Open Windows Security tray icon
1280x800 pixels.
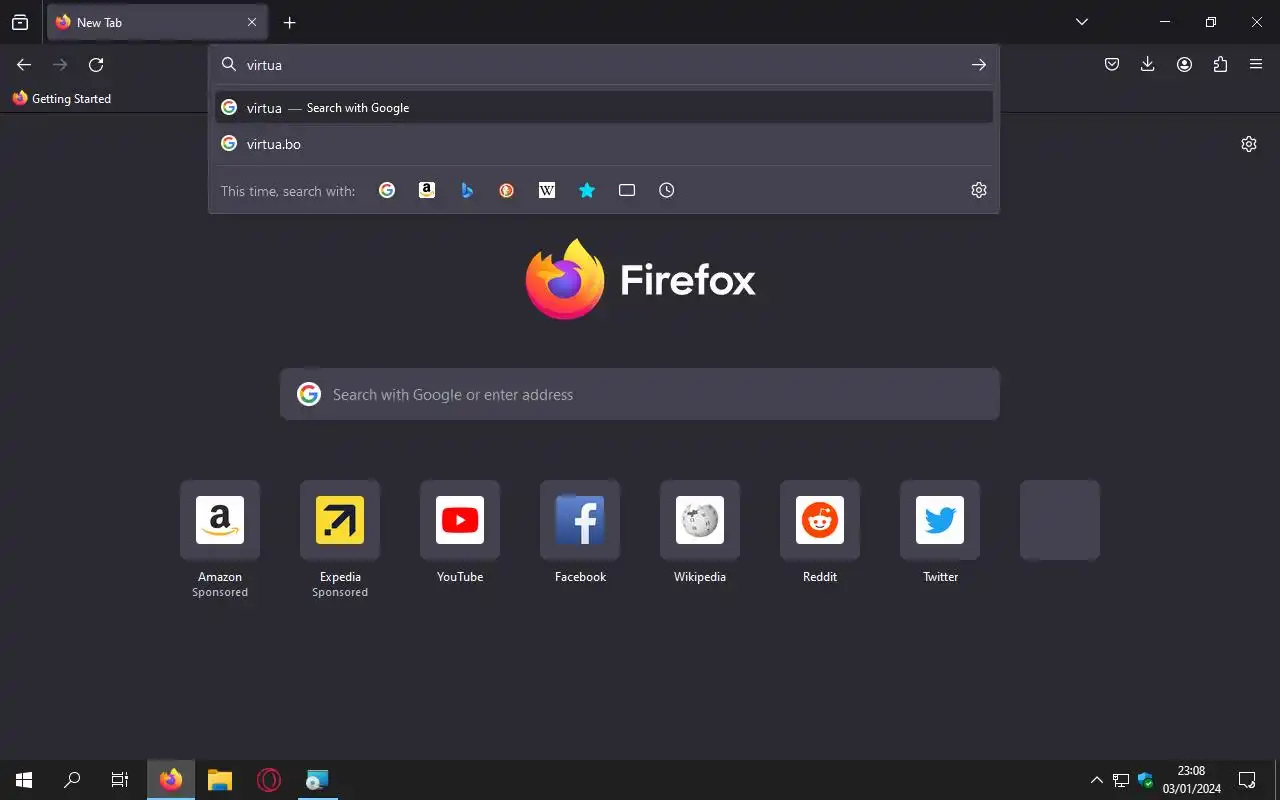tap(1146, 780)
